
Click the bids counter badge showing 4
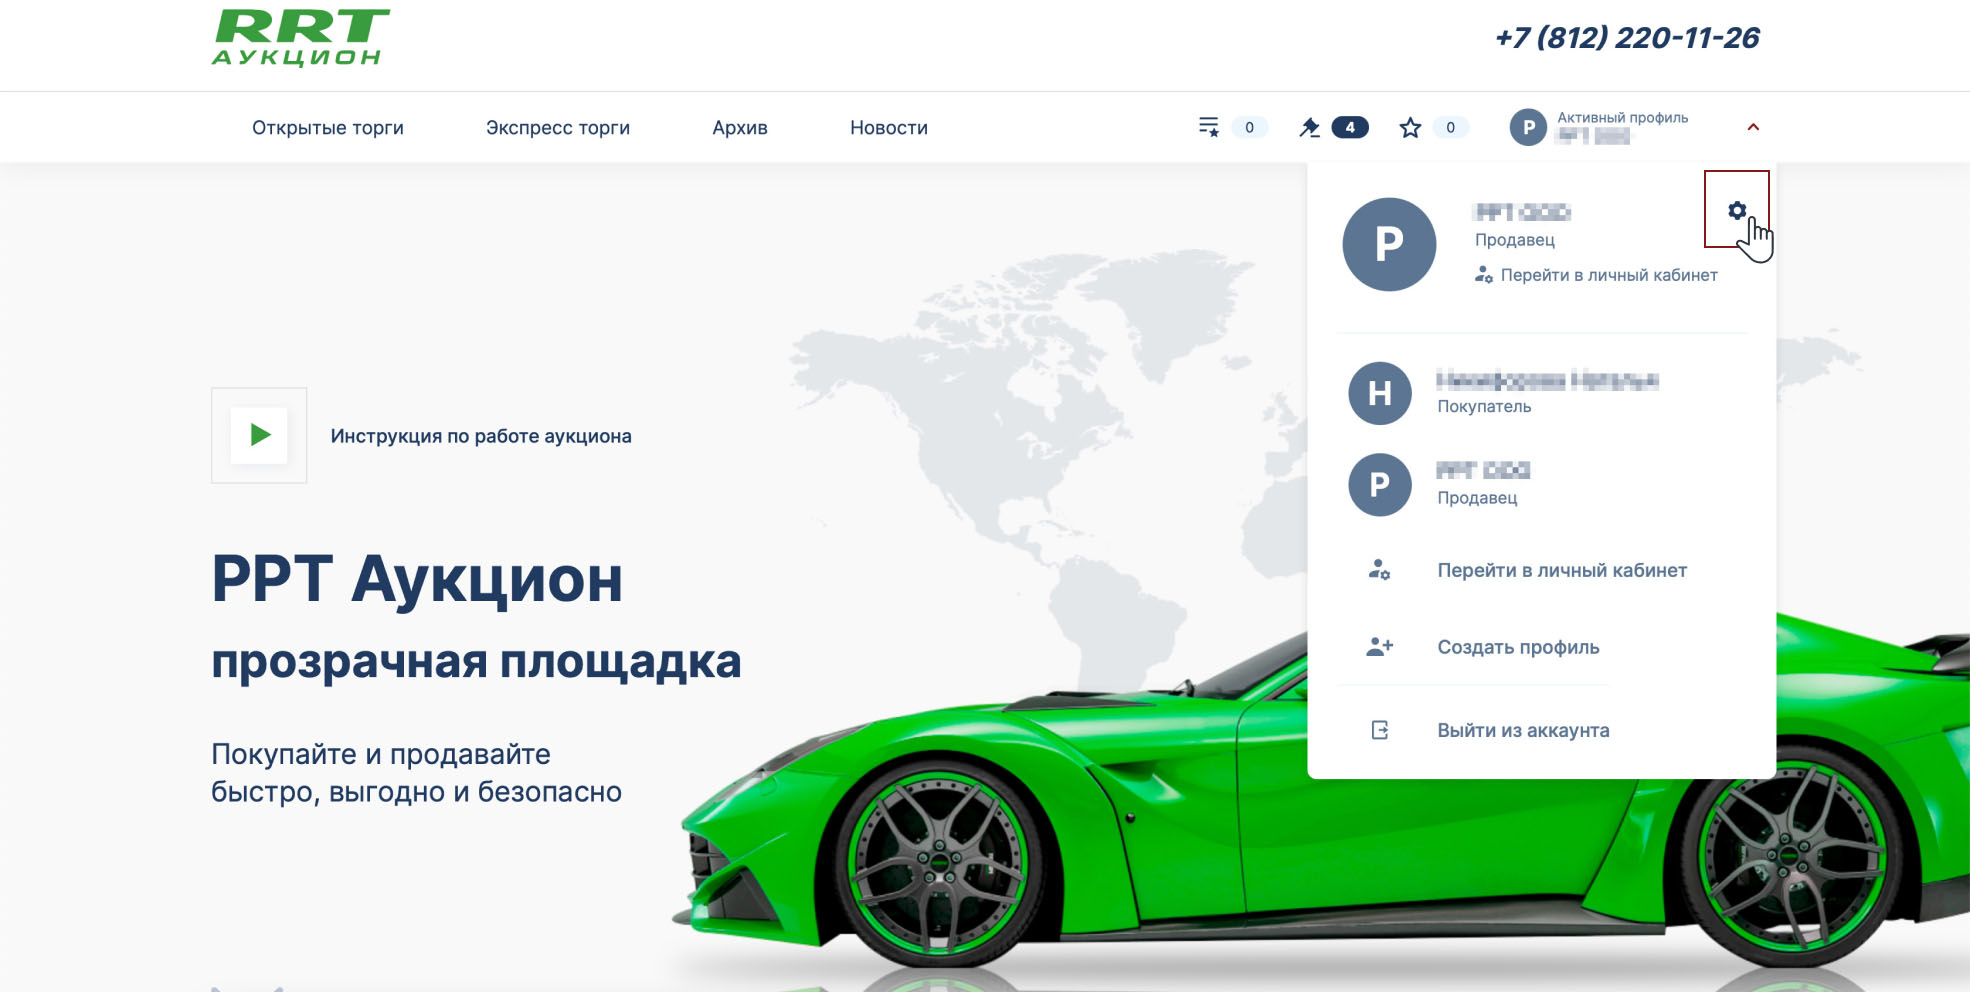[1350, 127]
